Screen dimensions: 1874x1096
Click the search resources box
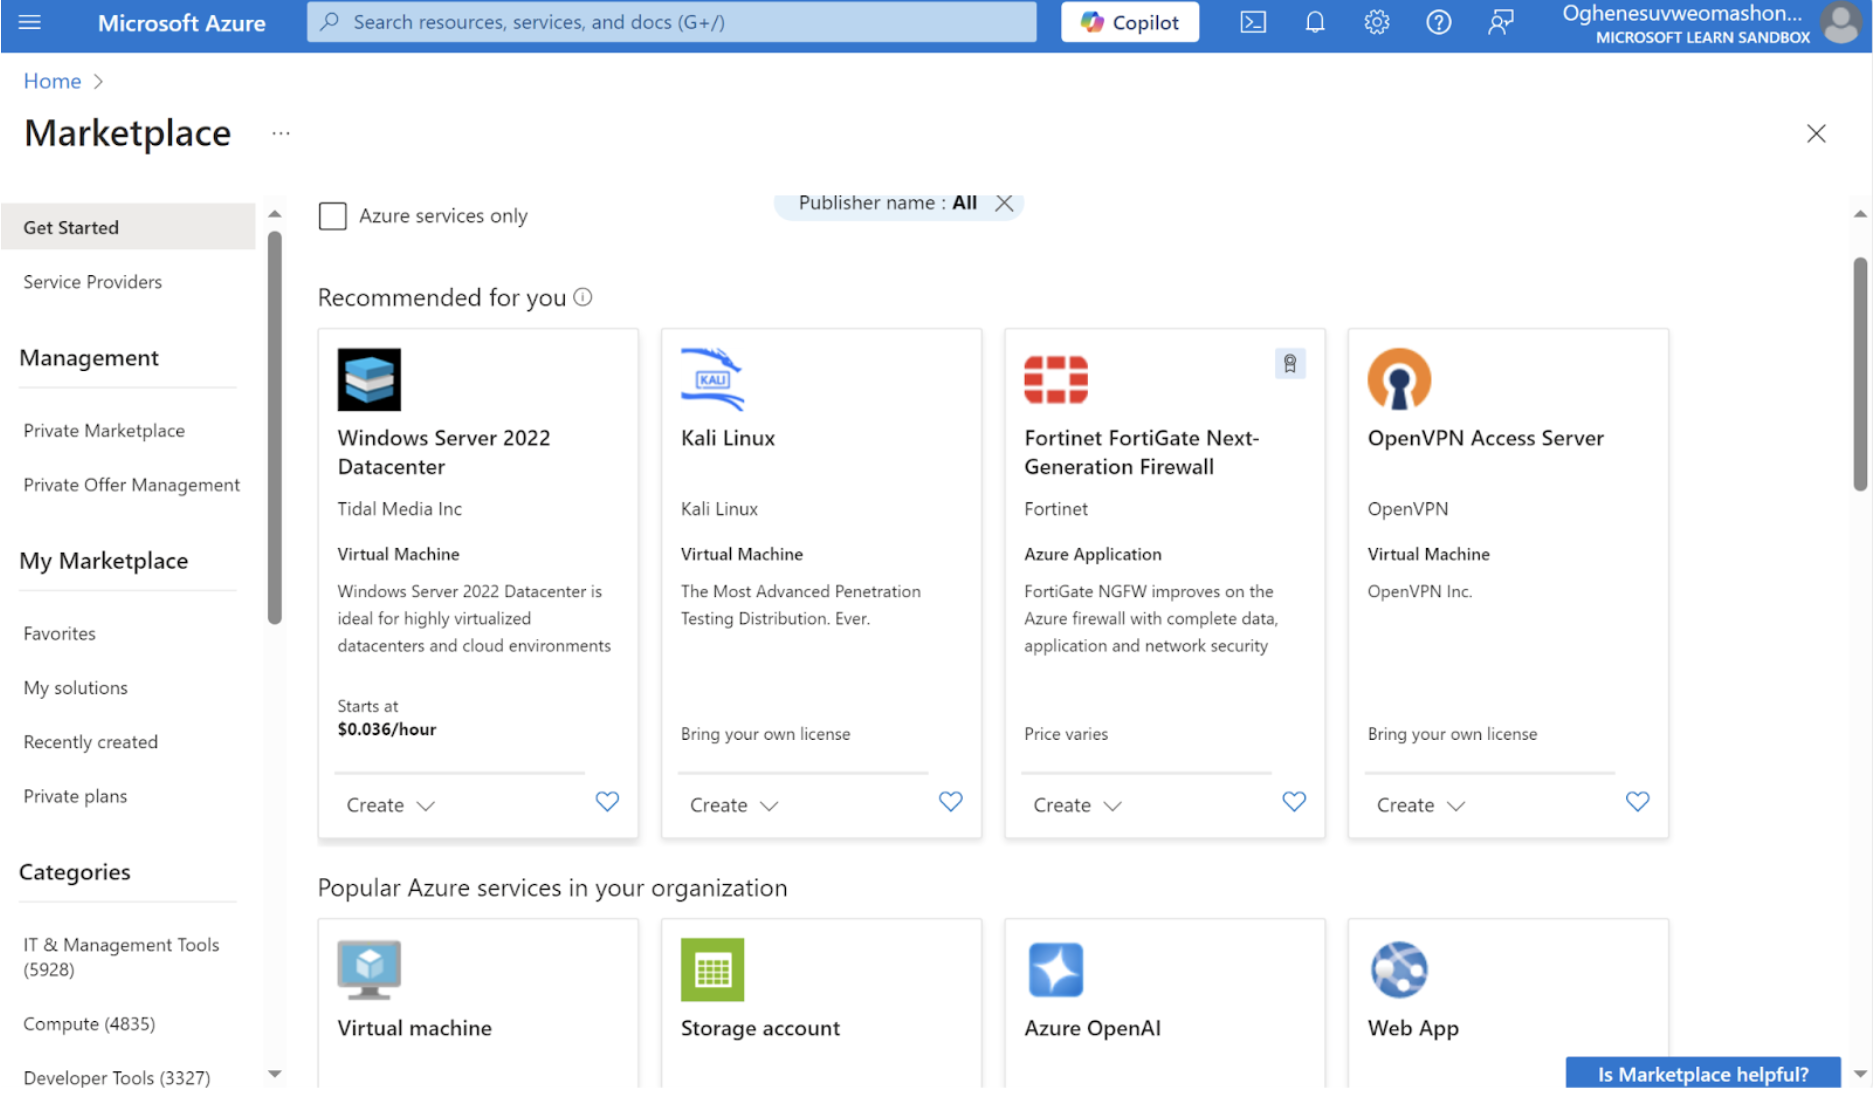coord(671,22)
